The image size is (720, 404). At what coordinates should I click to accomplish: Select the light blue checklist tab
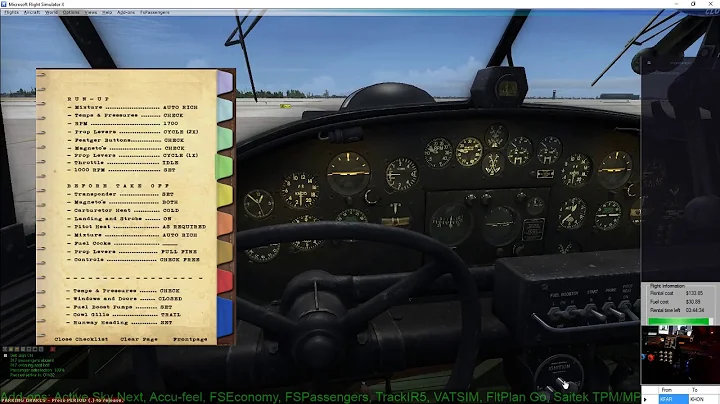225,110
